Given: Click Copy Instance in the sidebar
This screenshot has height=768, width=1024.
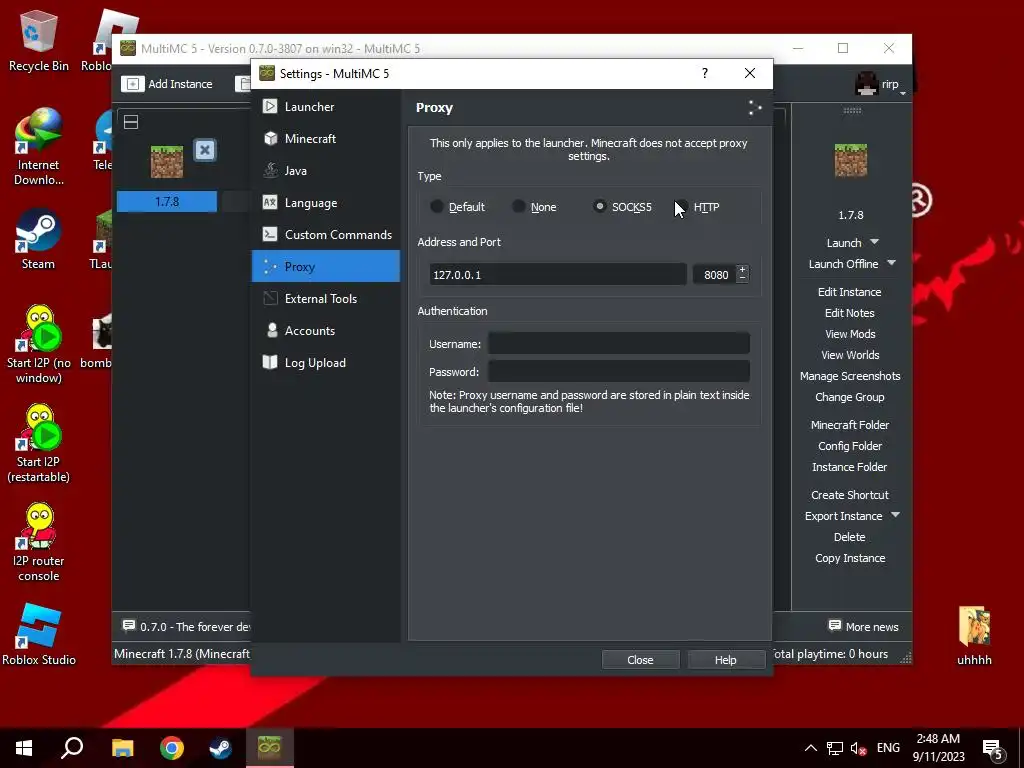Looking at the screenshot, I should (x=850, y=558).
